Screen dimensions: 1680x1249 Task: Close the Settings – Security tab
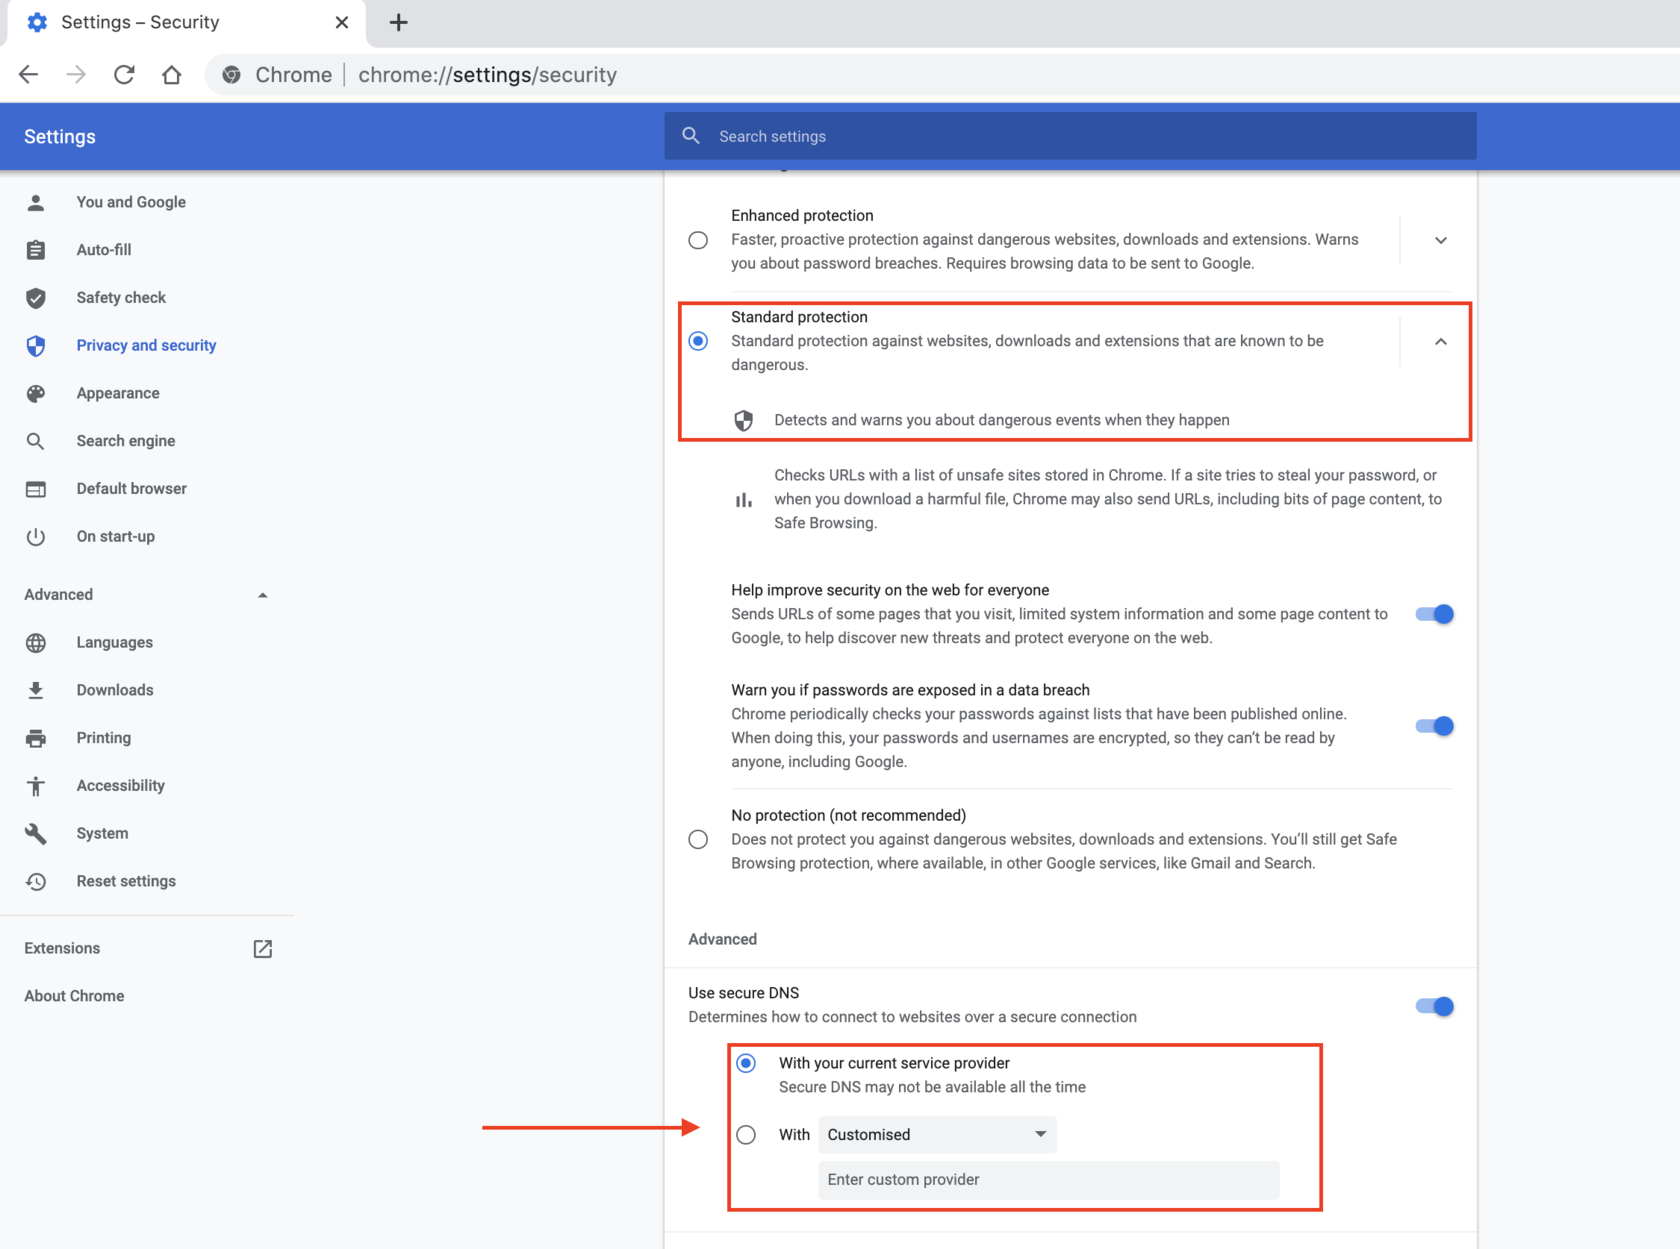tap(342, 22)
